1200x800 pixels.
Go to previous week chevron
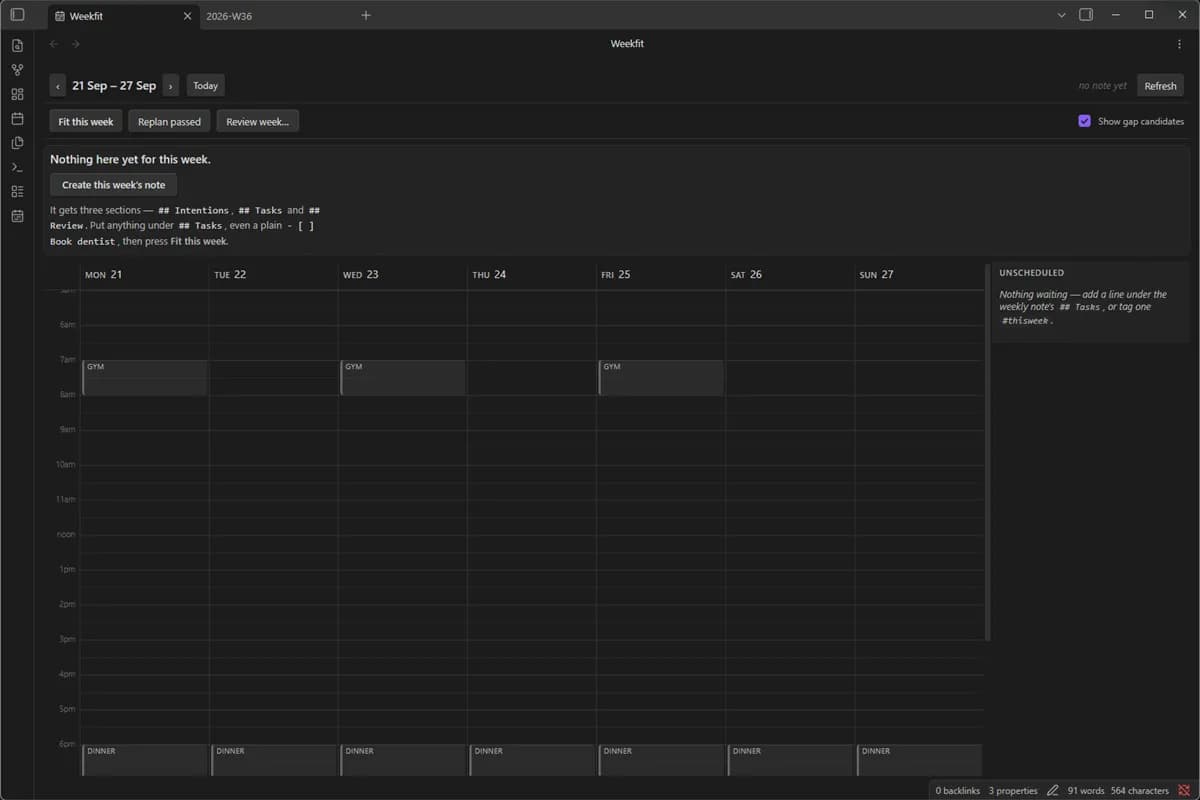click(58, 86)
